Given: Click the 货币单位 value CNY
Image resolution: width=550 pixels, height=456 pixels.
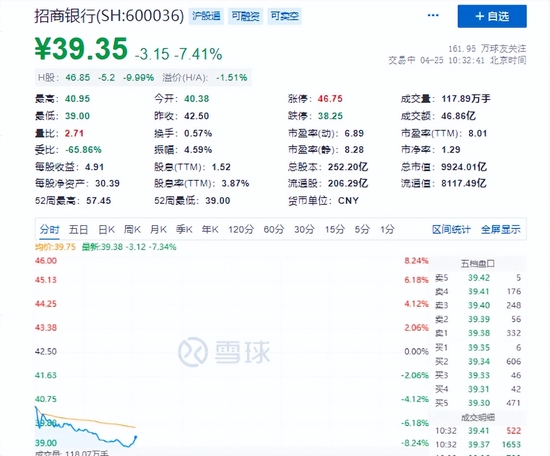Looking at the screenshot, I should (348, 201).
